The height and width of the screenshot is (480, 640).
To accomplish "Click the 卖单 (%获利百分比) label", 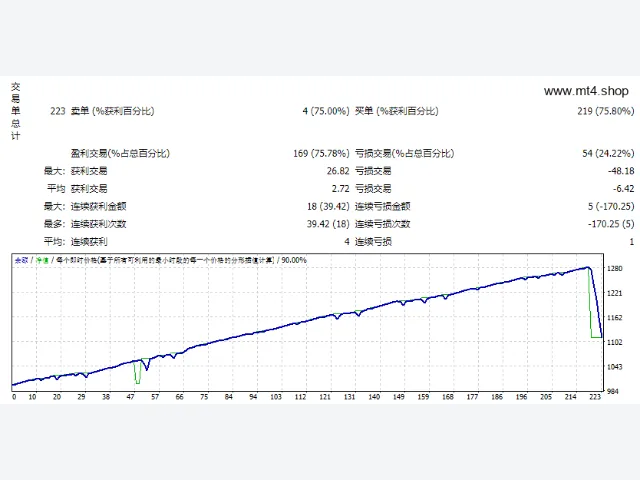I will 113,111.
